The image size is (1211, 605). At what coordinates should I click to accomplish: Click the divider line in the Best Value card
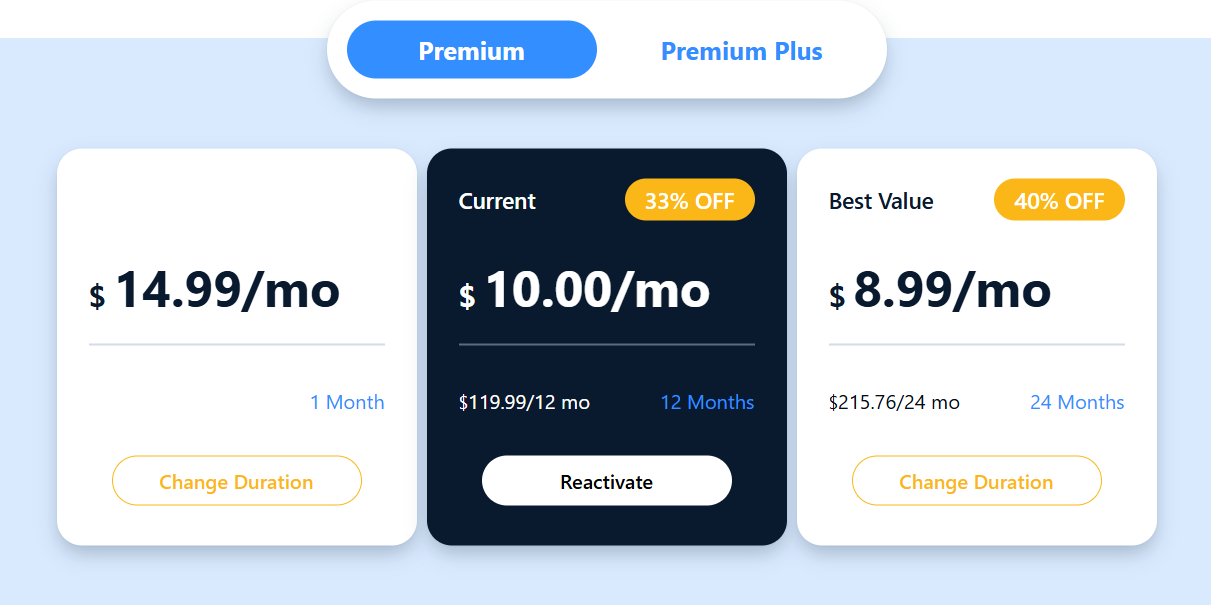click(977, 344)
